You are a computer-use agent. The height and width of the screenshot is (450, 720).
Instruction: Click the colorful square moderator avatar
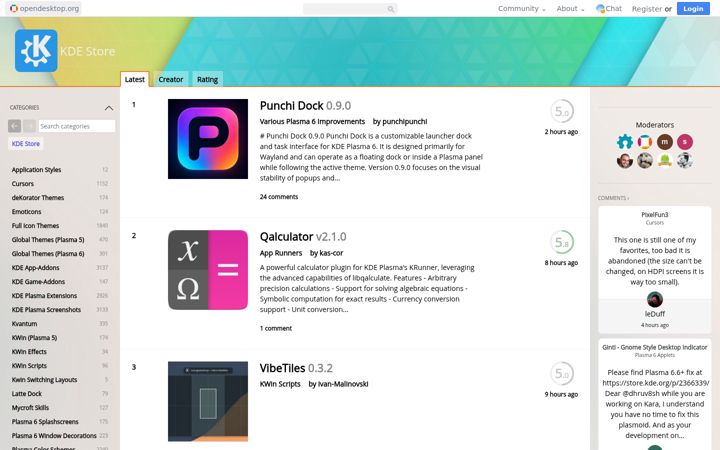point(645,142)
